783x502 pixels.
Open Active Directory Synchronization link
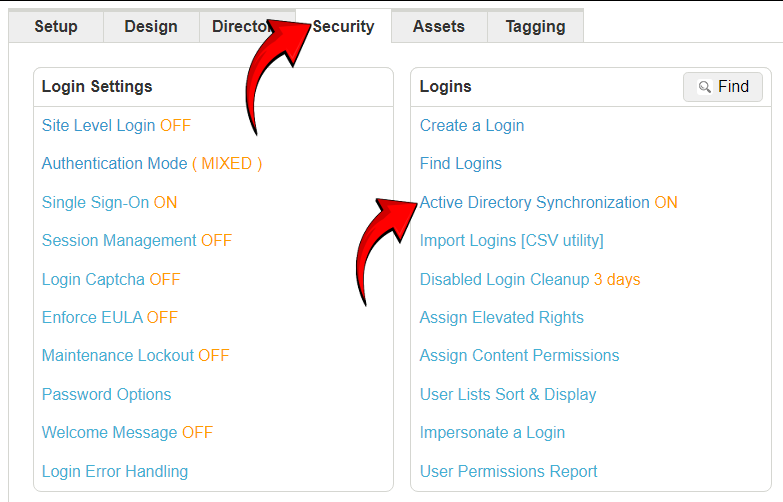[549, 202]
